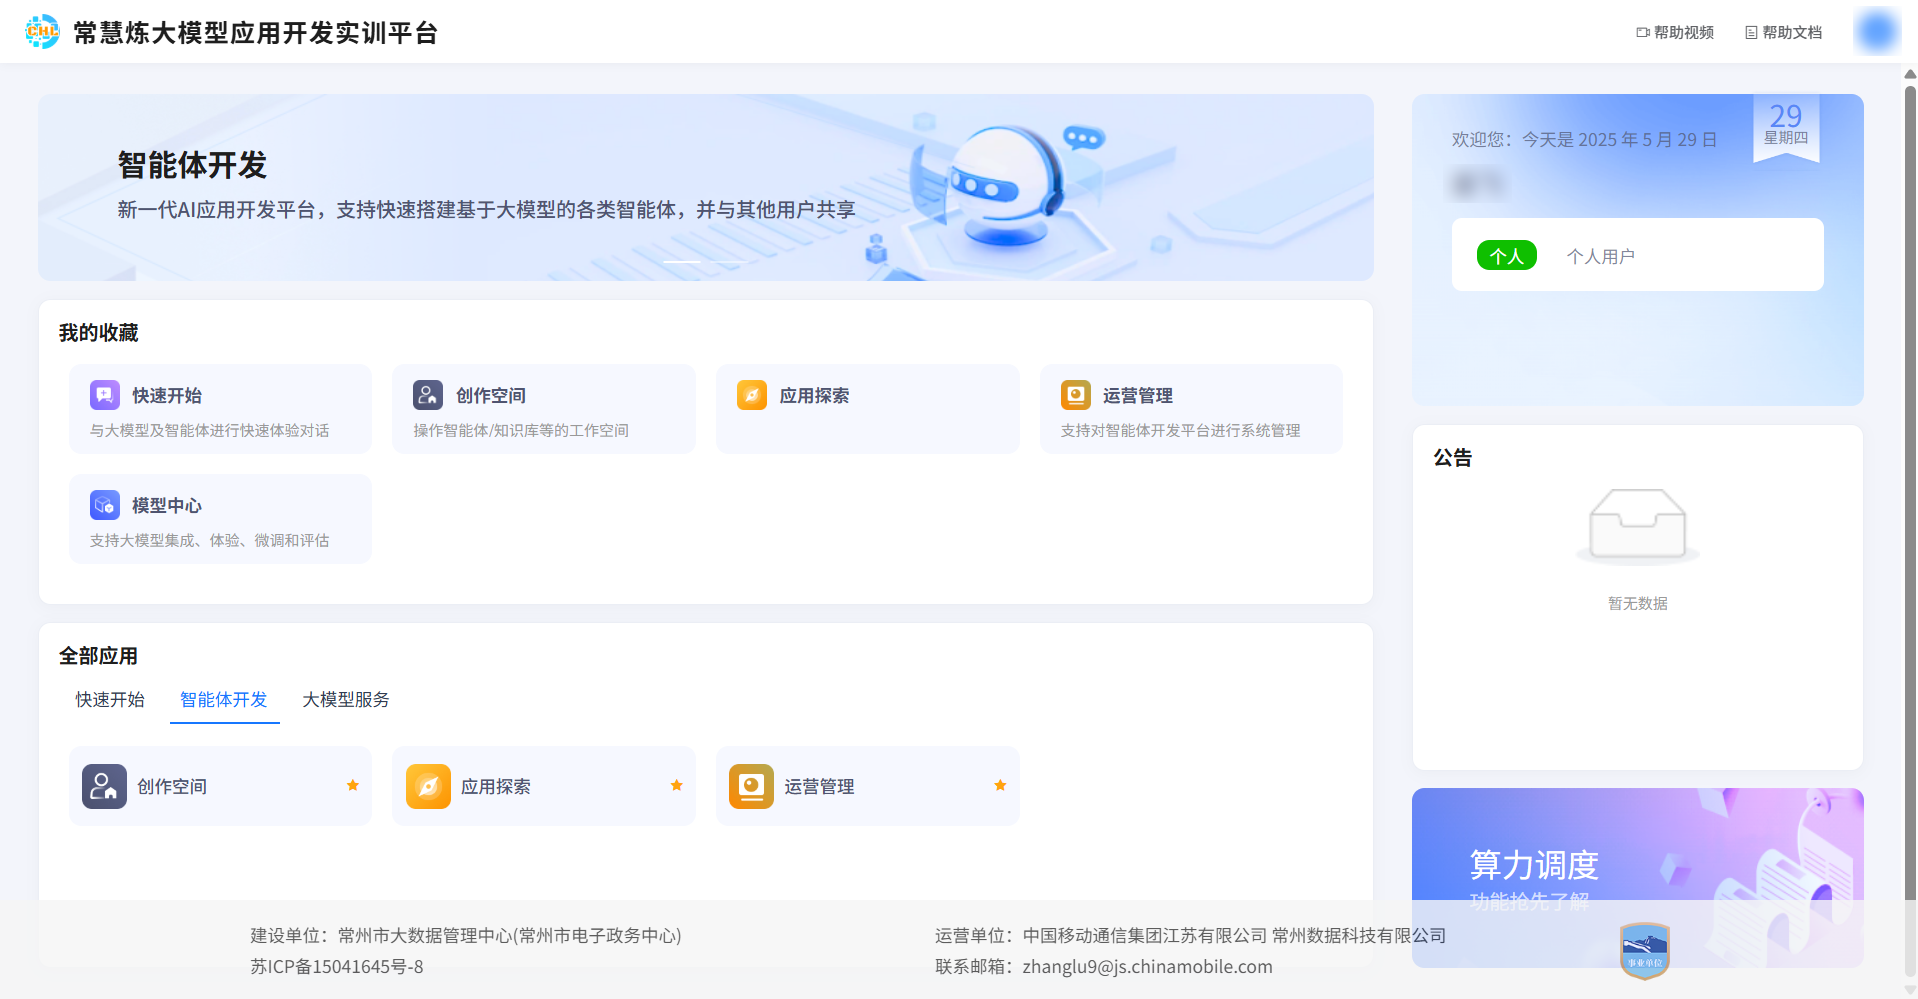Open the 帮助文档 link
The height and width of the screenshot is (999, 1918).
1784,32
